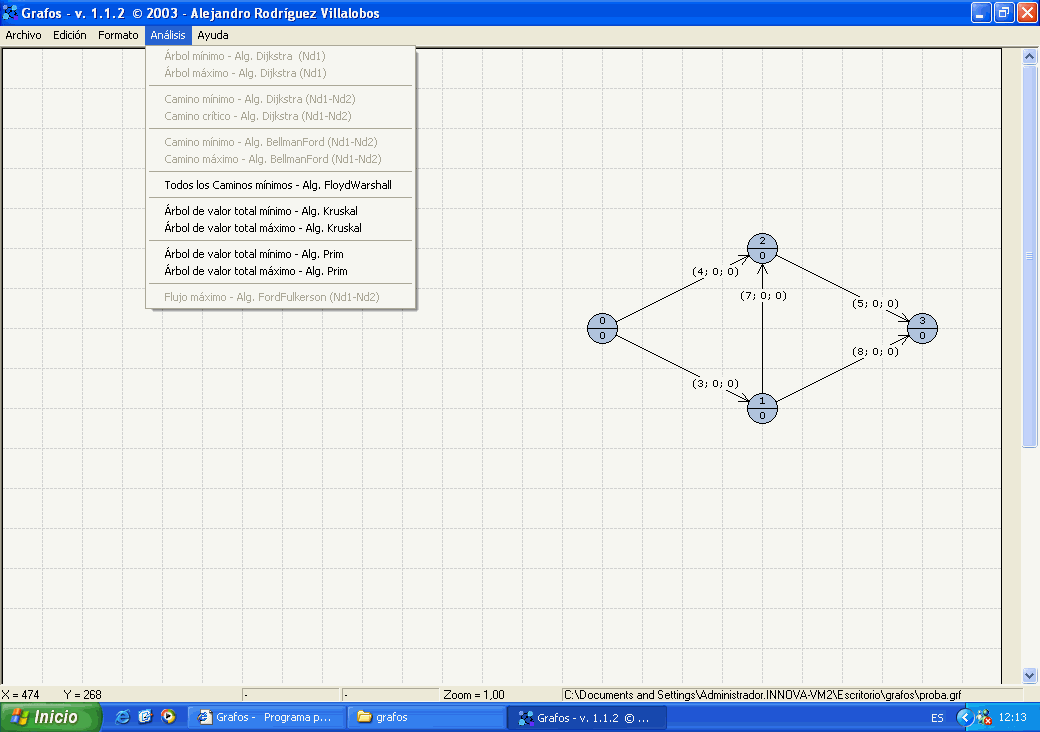The height and width of the screenshot is (732, 1040).
Task: Click the edge label (7; 0; 0)
Action: point(763,295)
